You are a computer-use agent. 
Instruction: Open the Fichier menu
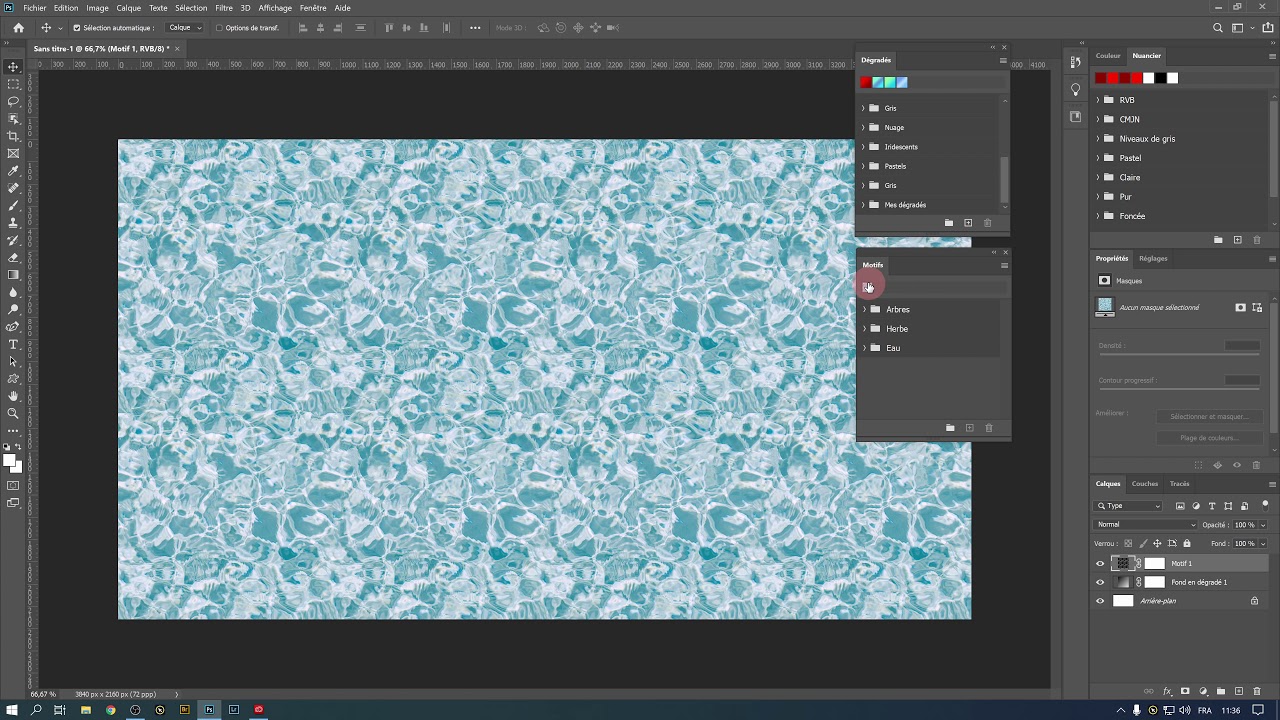[34, 8]
